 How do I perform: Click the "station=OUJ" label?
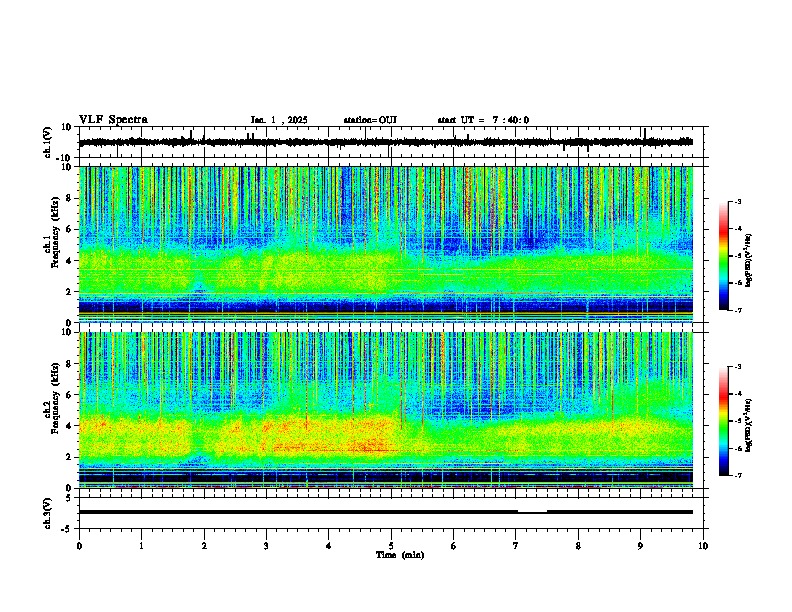point(370,120)
